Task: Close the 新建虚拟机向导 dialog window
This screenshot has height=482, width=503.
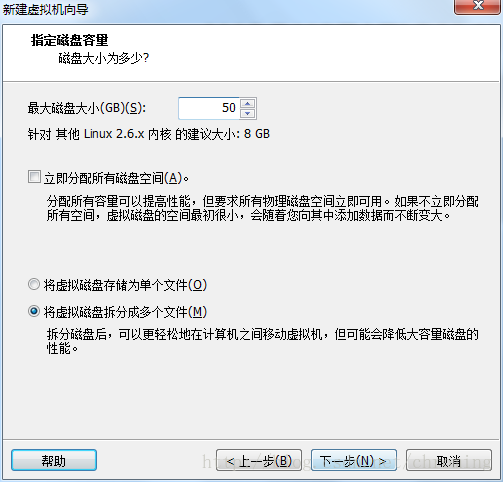Action: click(477, 7)
